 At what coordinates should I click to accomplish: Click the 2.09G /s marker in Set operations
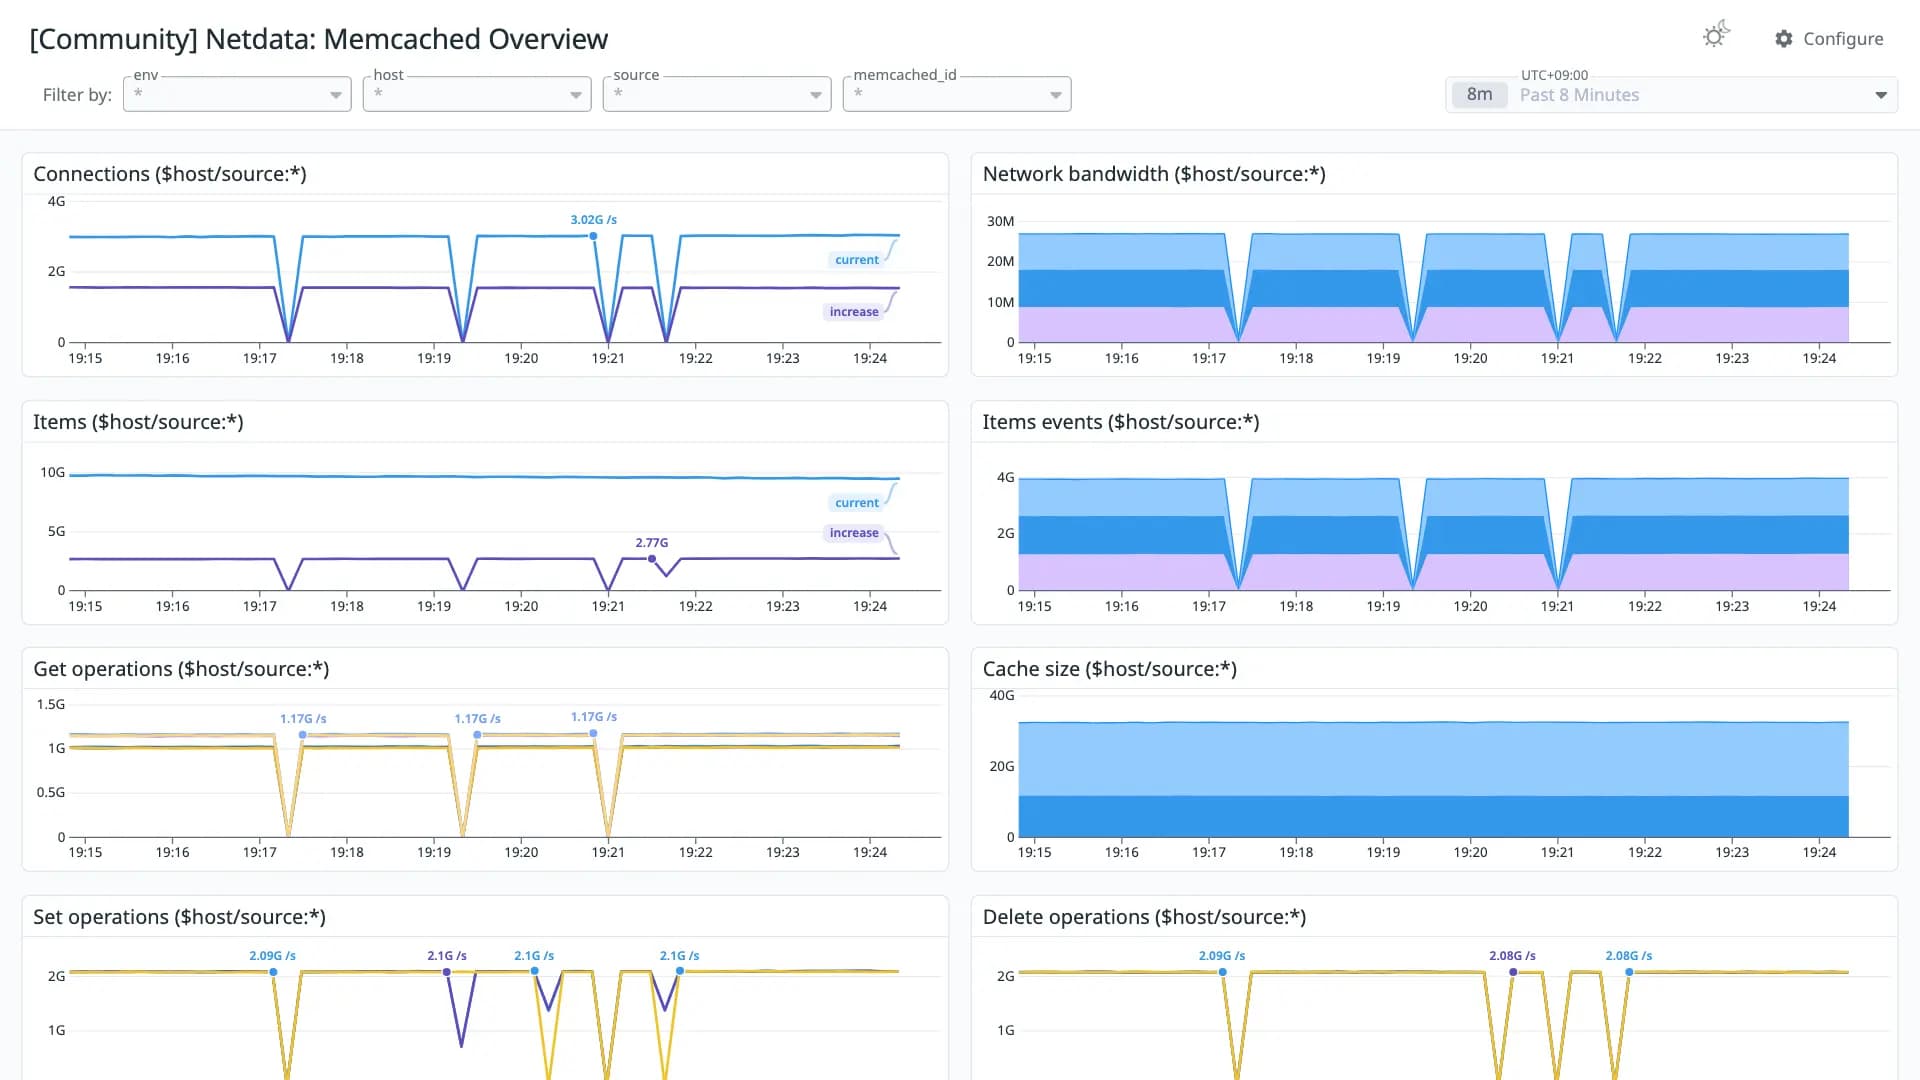tap(273, 972)
